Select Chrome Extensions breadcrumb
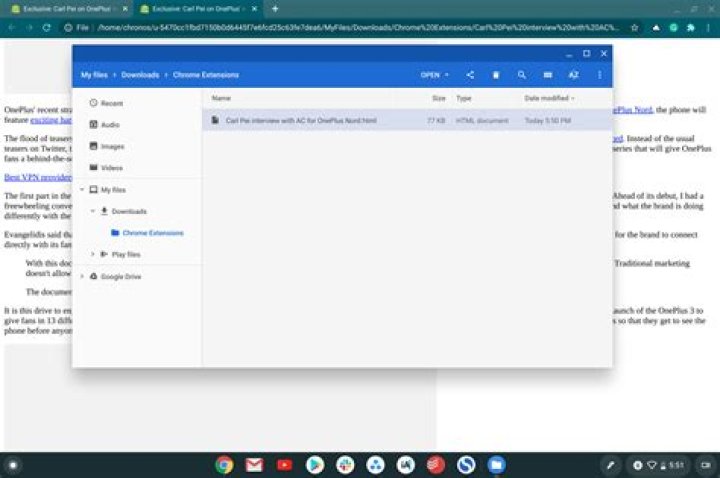720x478 pixels. click(206, 75)
